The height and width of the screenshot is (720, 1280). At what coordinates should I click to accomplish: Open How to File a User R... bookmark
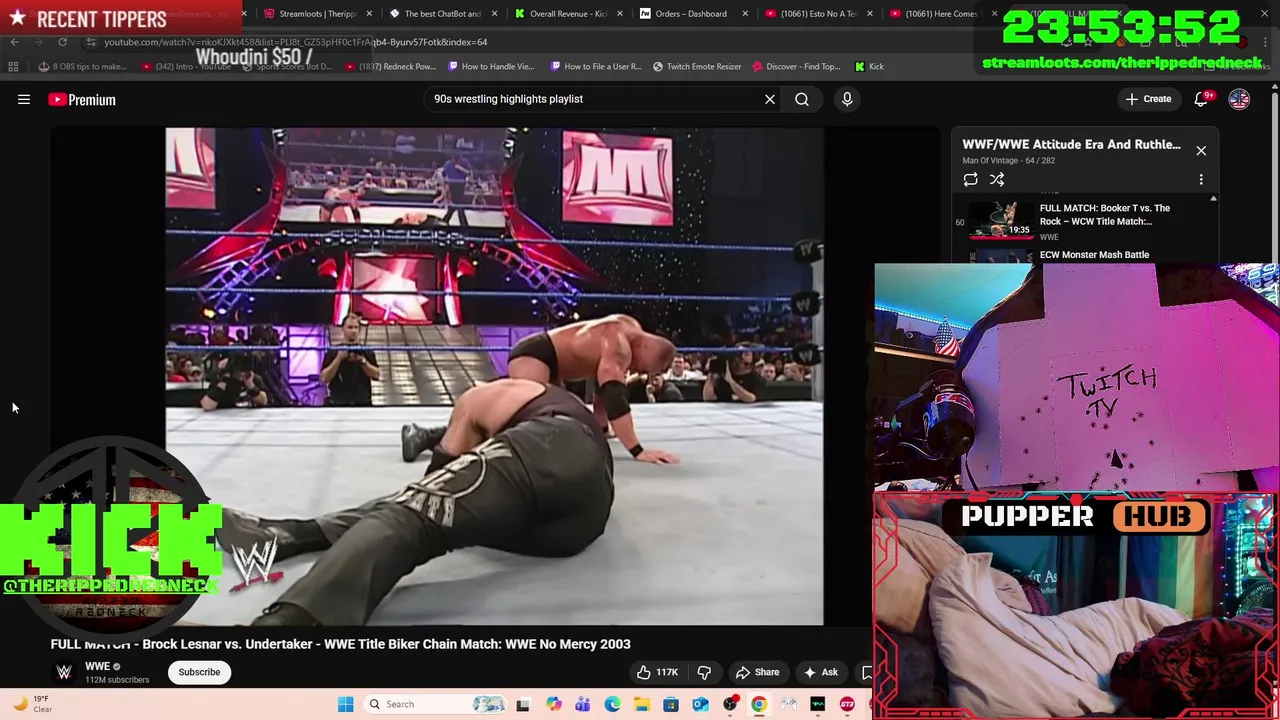596,67
